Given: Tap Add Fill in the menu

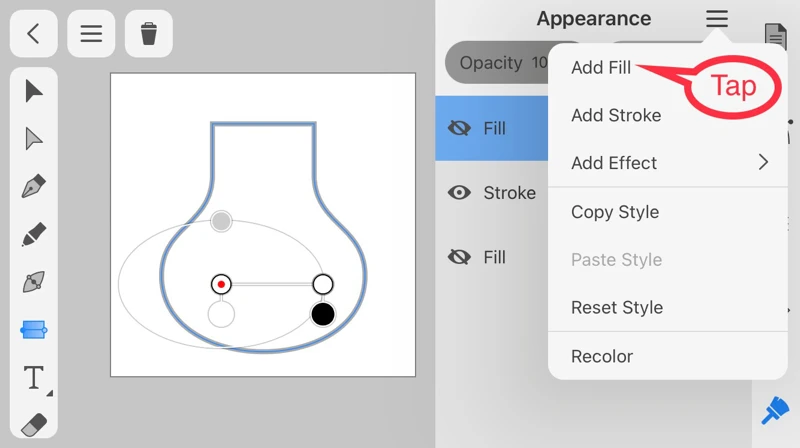Looking at the screenshot, I should [601, 68].
